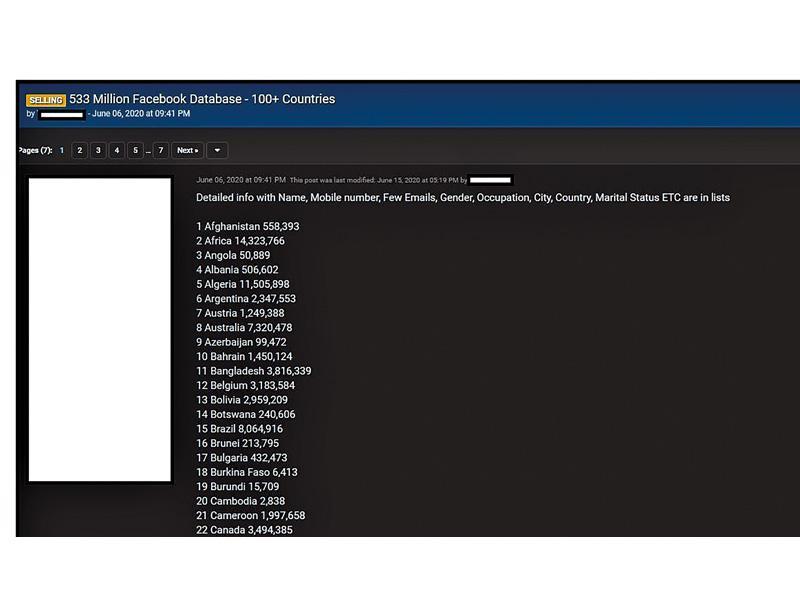800x600 pixels.
Task: Select current page 1 indicator
Action: coord(62,150)
